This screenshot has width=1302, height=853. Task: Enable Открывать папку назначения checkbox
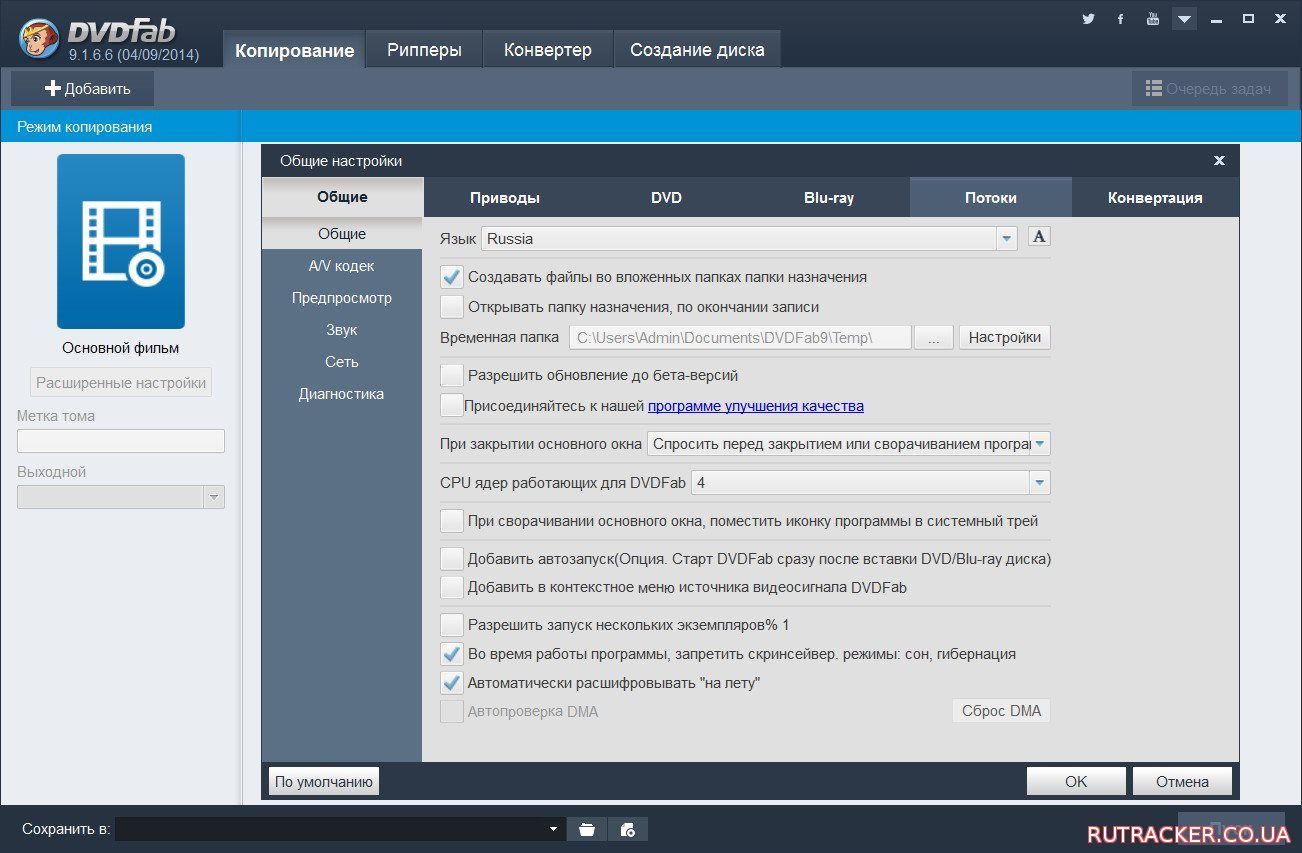452,307
